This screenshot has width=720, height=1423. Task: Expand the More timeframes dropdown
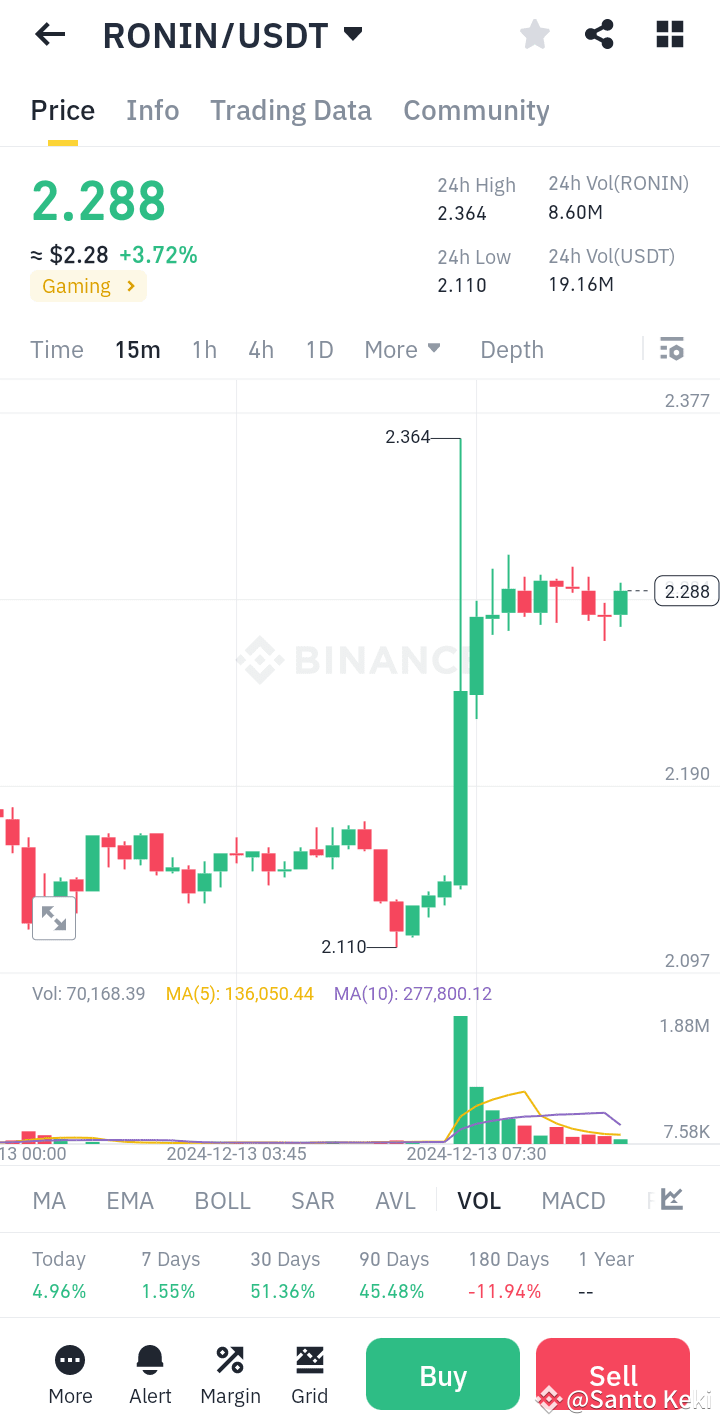(402, 349)
